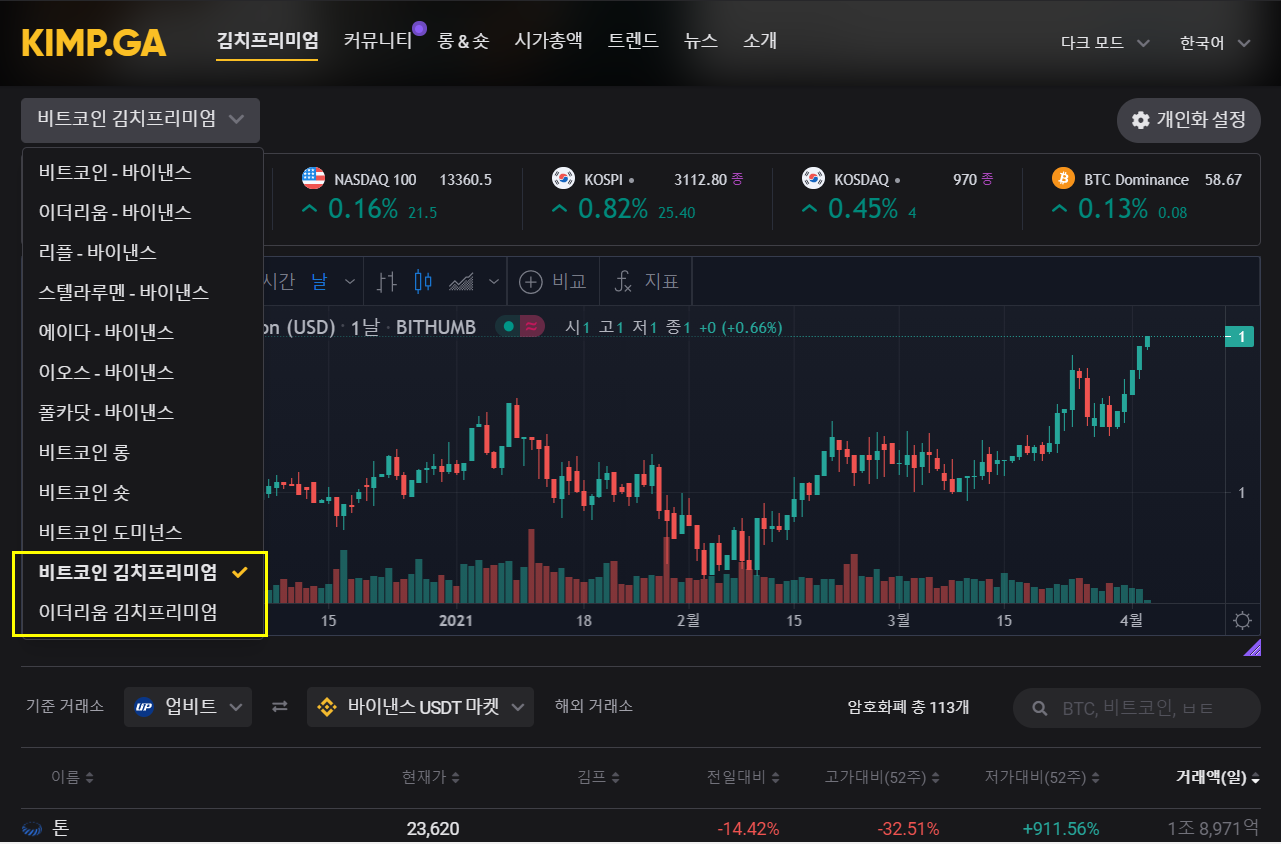Screen dimensions: 1281x844
Task: Choose 리플 - 바이낸스 in the dropdown
Action: [142, 252]
